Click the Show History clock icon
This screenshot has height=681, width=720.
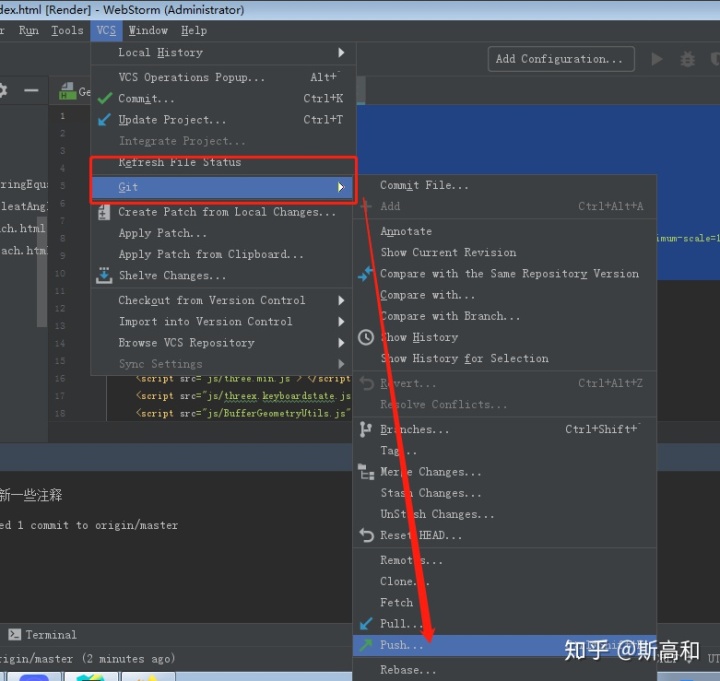tap(366, 338)
